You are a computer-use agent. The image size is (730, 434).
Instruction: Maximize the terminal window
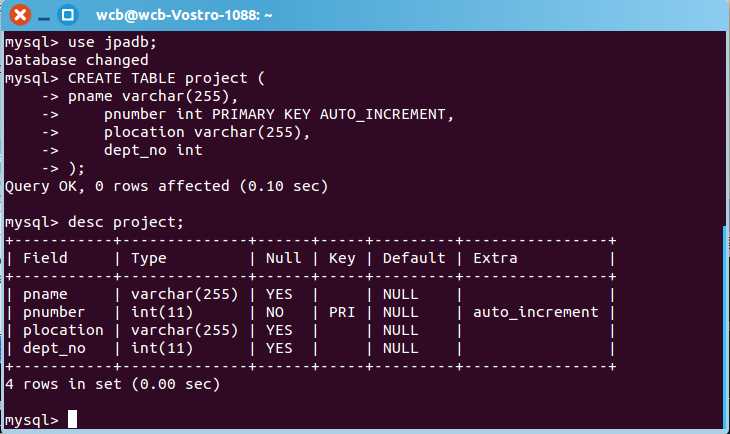(68, 15)
